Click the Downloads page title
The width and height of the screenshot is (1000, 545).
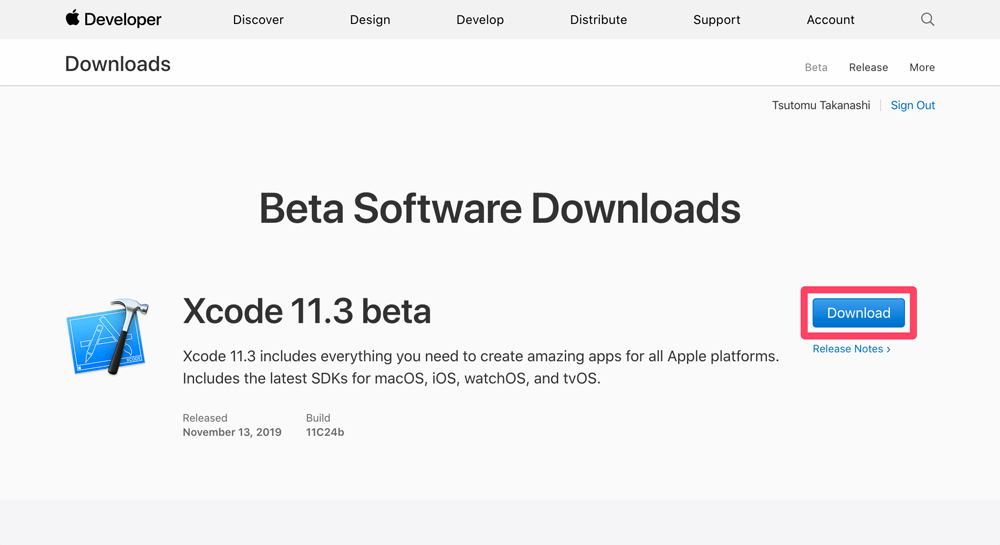(118, 64)
